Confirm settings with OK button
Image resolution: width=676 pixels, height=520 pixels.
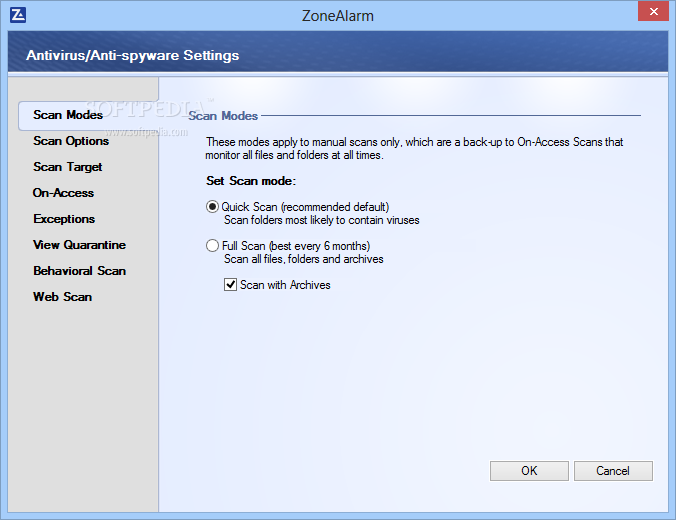click(529, 471)
